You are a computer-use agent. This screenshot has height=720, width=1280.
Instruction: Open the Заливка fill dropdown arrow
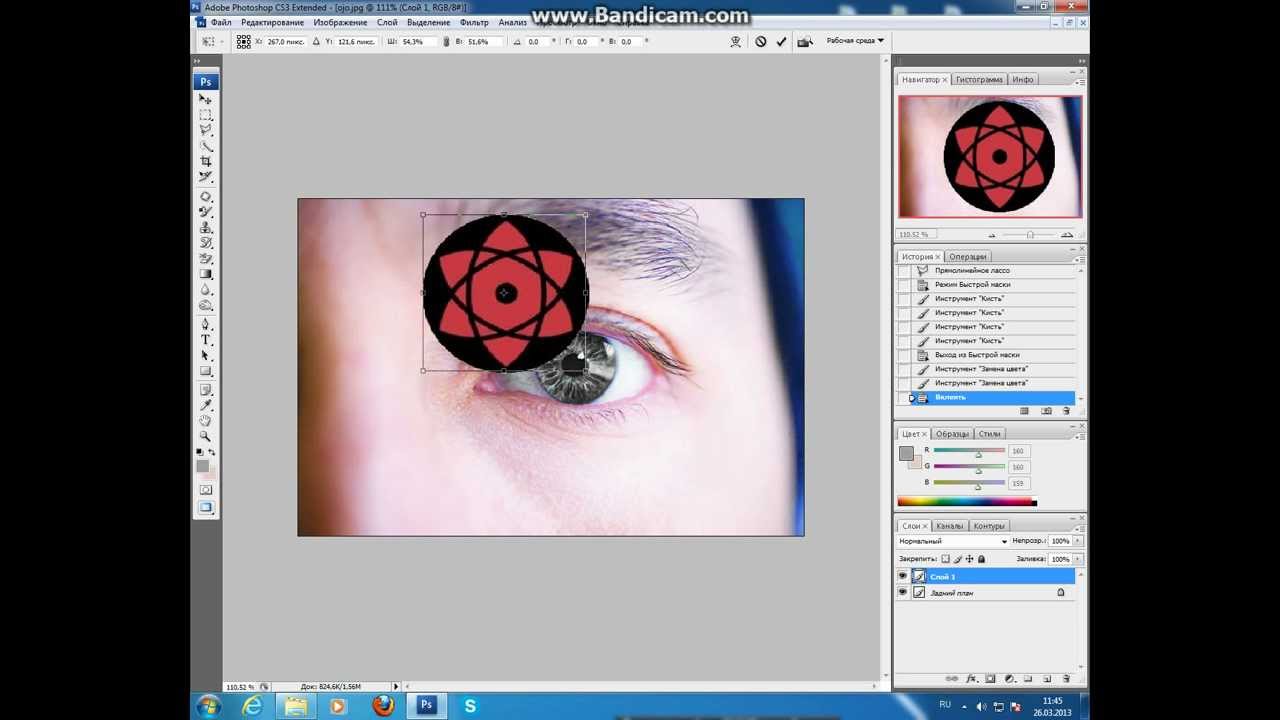pos(1078,559)
